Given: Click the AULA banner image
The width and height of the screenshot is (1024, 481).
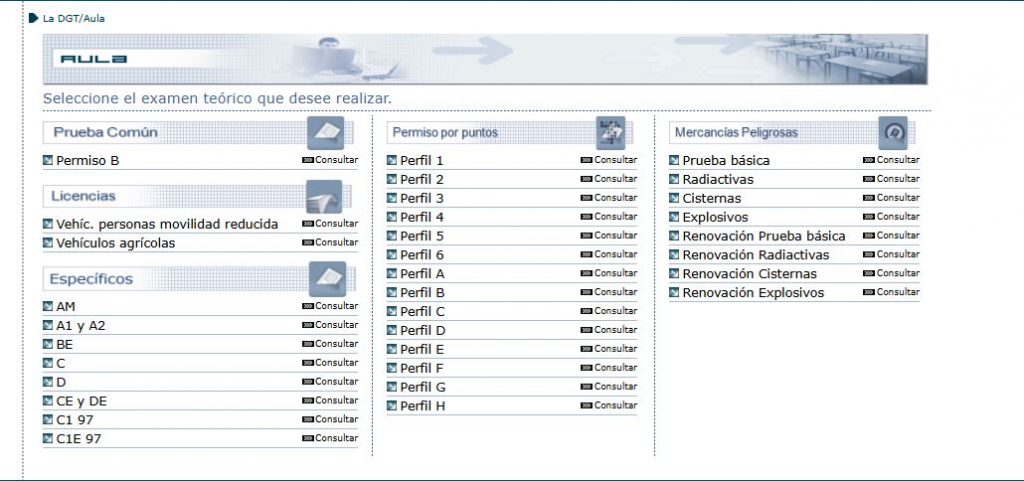Looking at the screenshot, I should pyautogui.click(x=484, y=59).
